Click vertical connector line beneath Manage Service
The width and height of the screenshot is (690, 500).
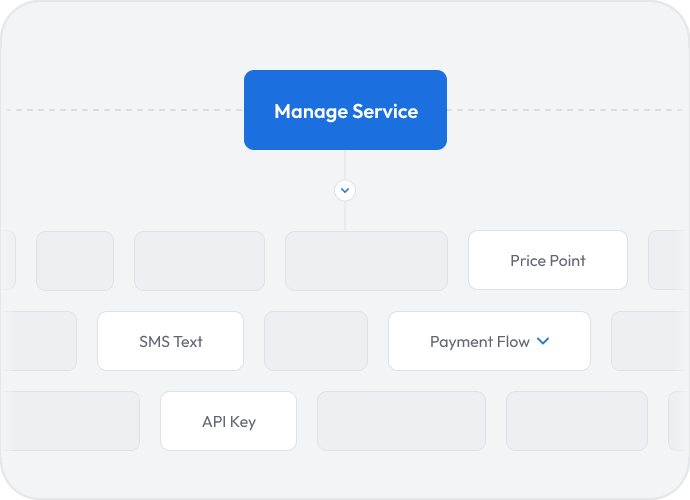tap(345, 165)
